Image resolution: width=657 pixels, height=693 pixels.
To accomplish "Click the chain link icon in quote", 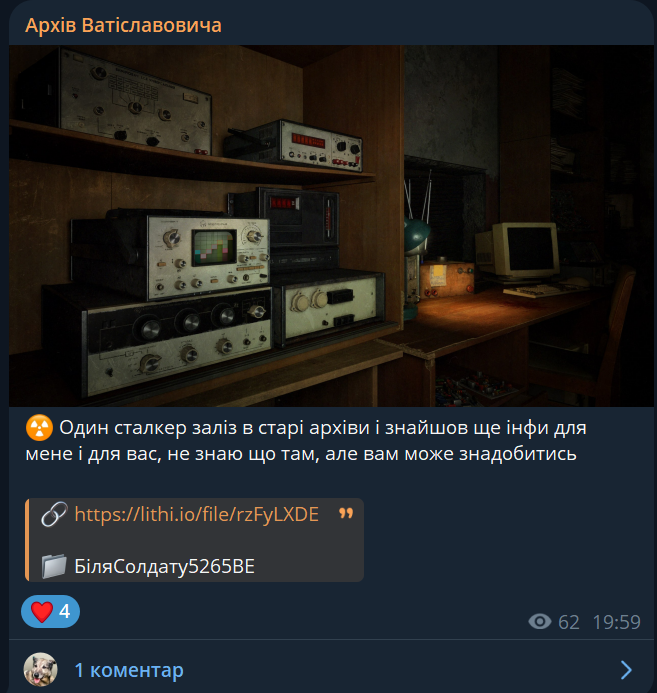I will tap(54, 514).
